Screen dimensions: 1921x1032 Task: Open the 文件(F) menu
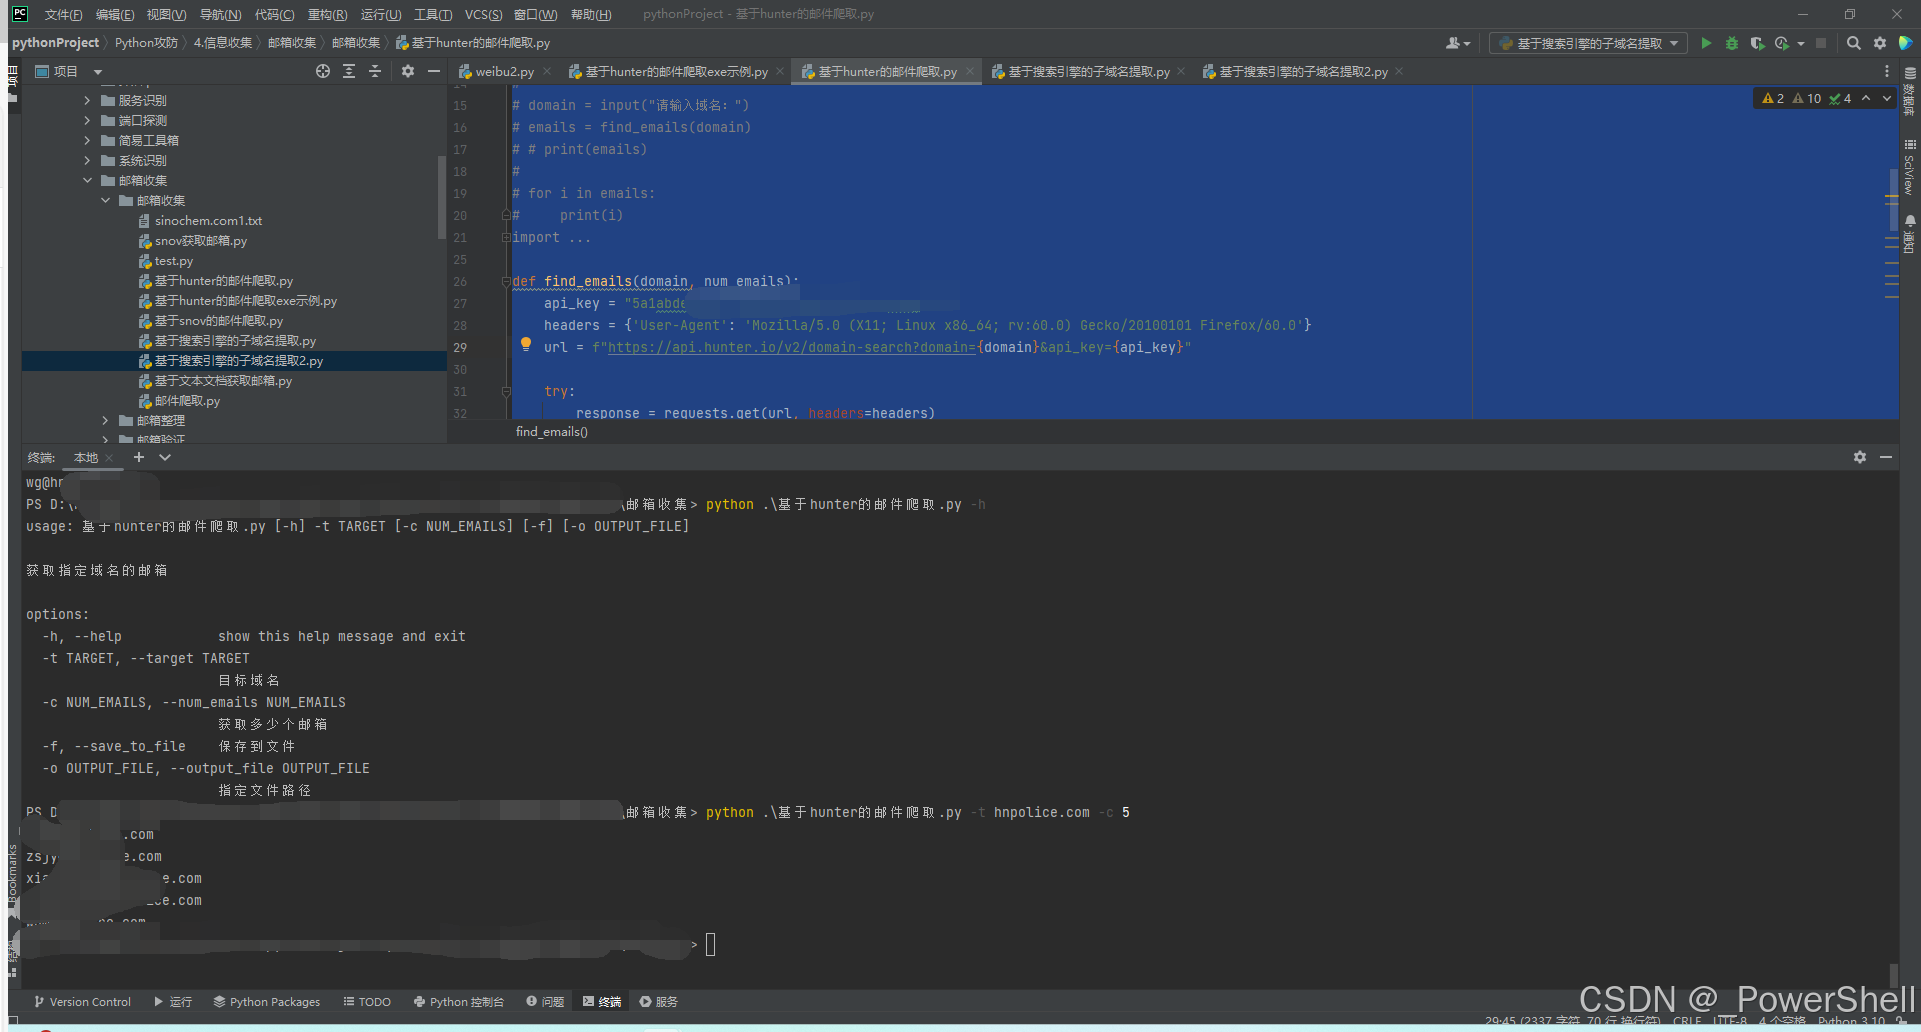(x=63, y=14)
